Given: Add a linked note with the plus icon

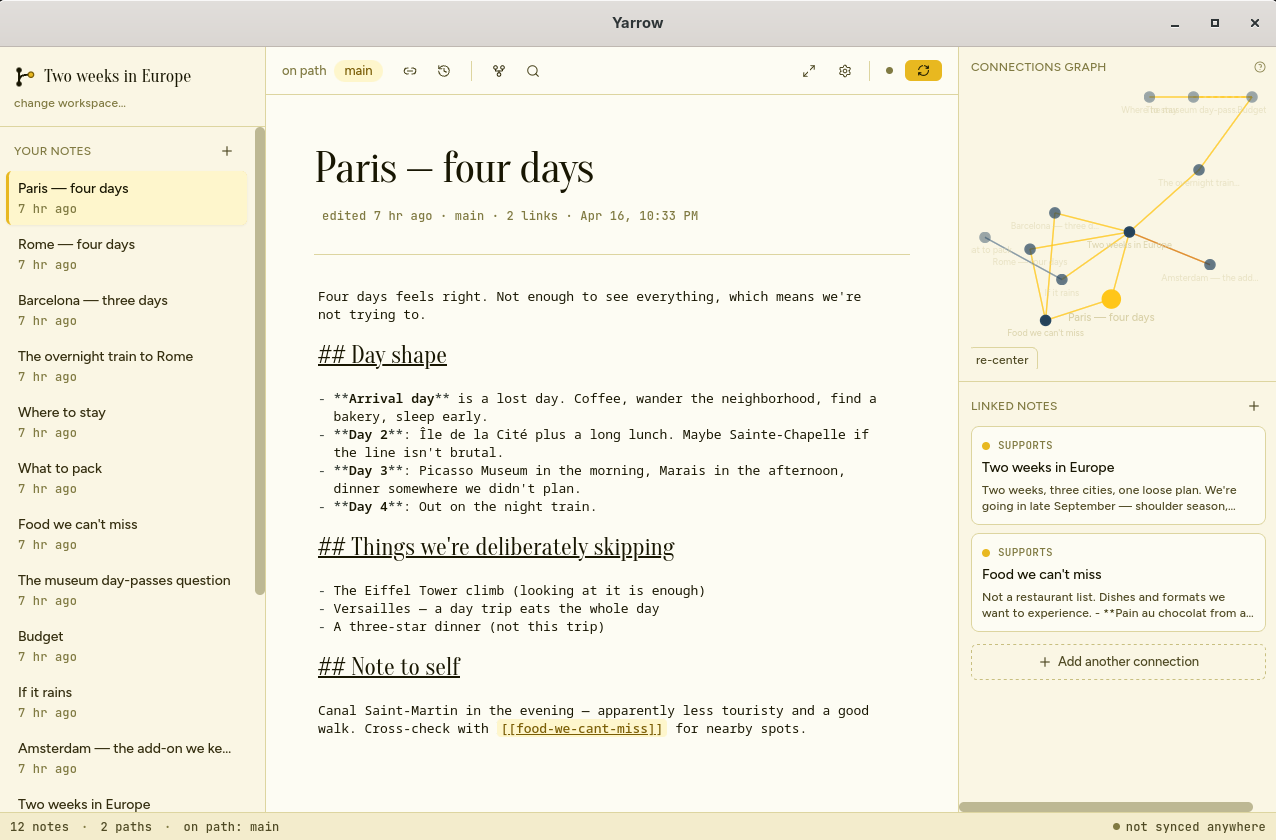Looking at the screenshot, I should [1254, 406].
